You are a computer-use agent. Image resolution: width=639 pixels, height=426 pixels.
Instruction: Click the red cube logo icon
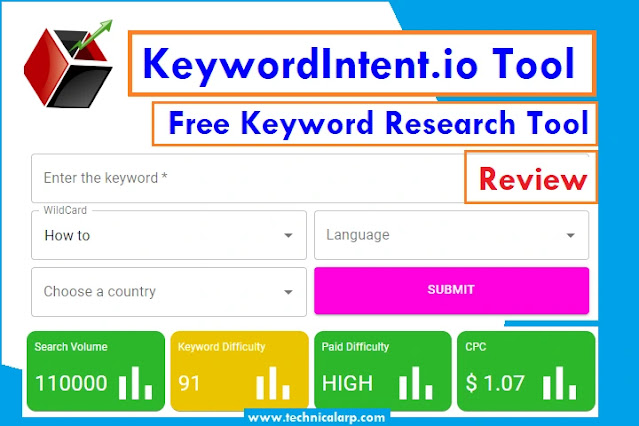68,64
